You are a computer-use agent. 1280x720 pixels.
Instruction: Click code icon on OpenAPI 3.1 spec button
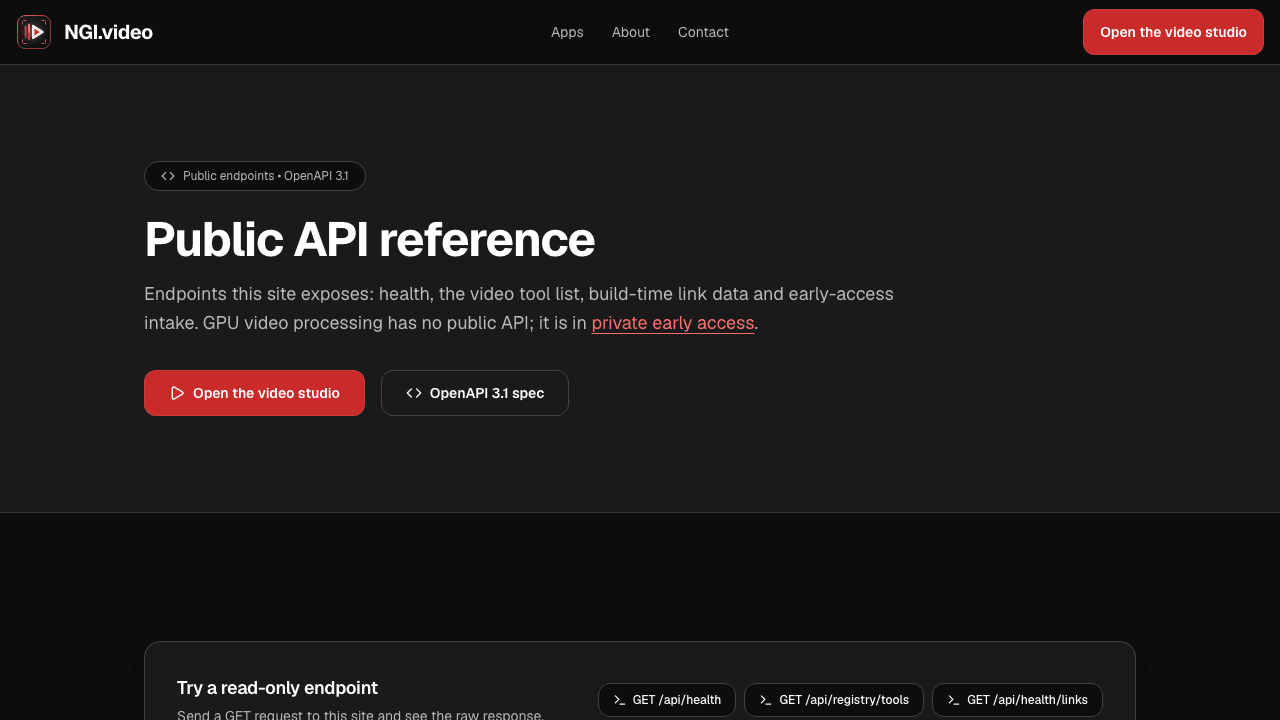(414, 393)
